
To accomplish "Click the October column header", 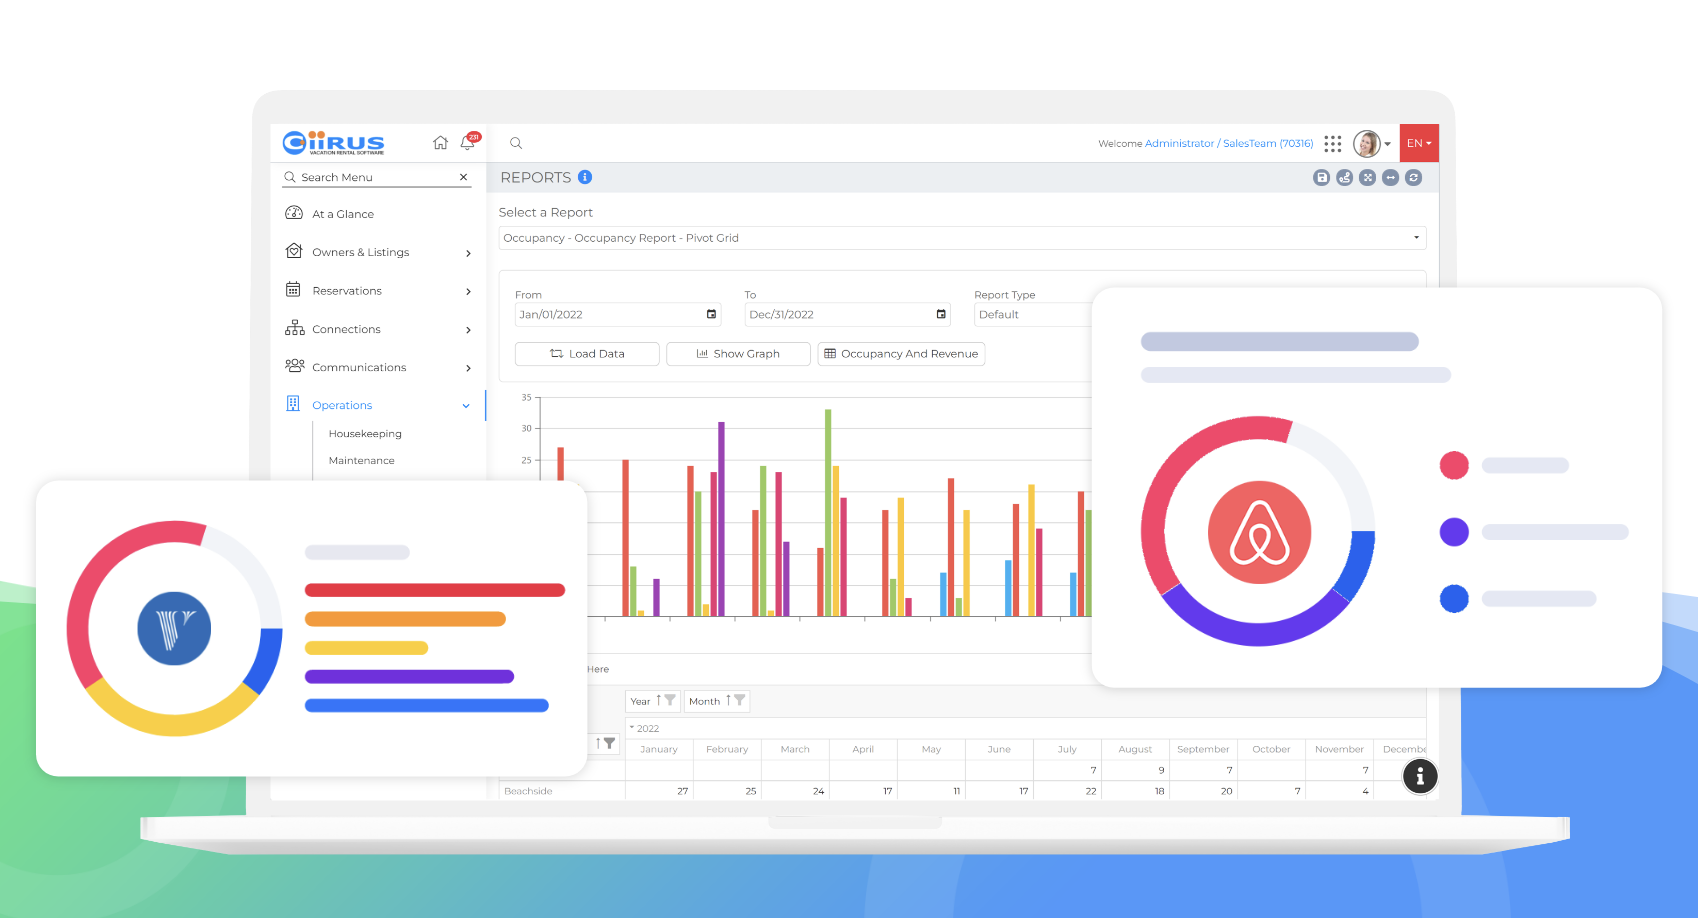I will click(1271, 749).
